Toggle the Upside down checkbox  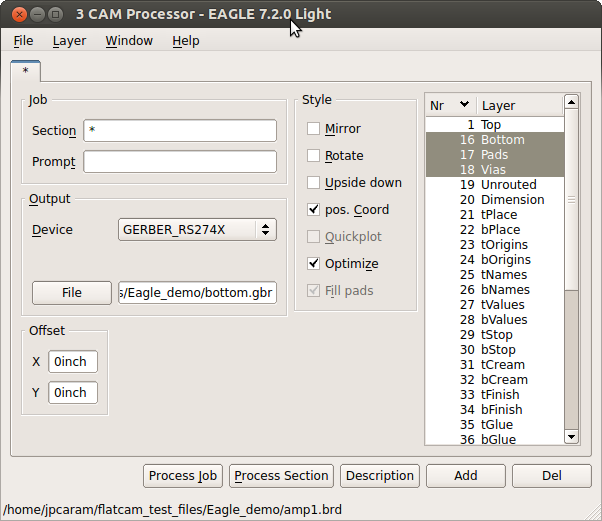[x=314, y=183]
